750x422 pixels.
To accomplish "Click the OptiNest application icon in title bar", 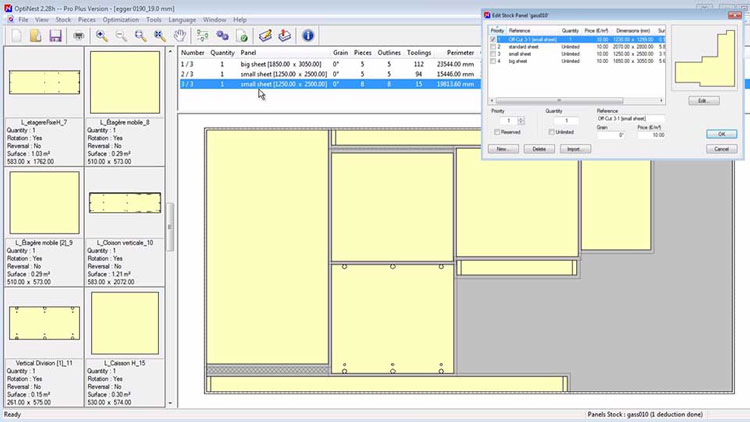I will point(8,9).
